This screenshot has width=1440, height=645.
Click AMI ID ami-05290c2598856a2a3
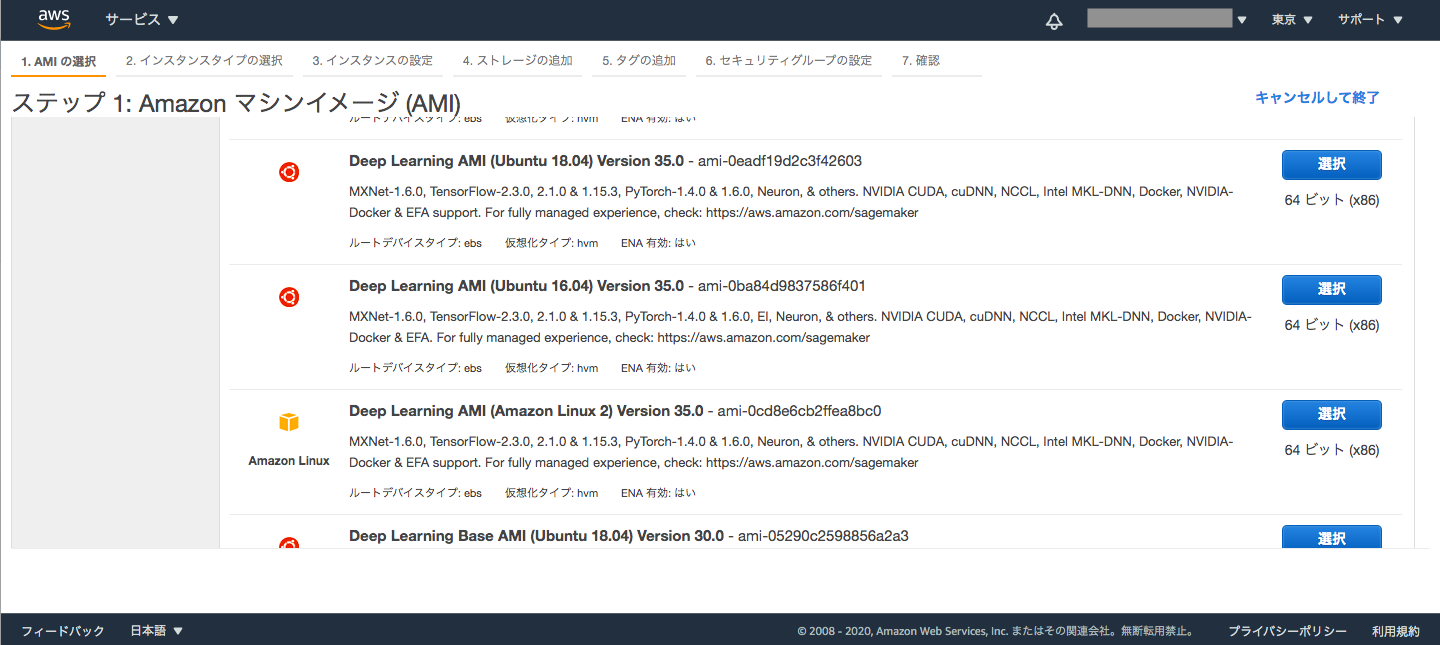[823, 536]
